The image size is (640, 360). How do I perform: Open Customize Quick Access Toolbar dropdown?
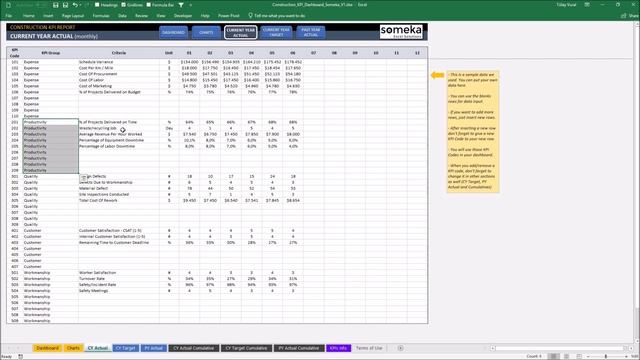(x=191, y=5)
